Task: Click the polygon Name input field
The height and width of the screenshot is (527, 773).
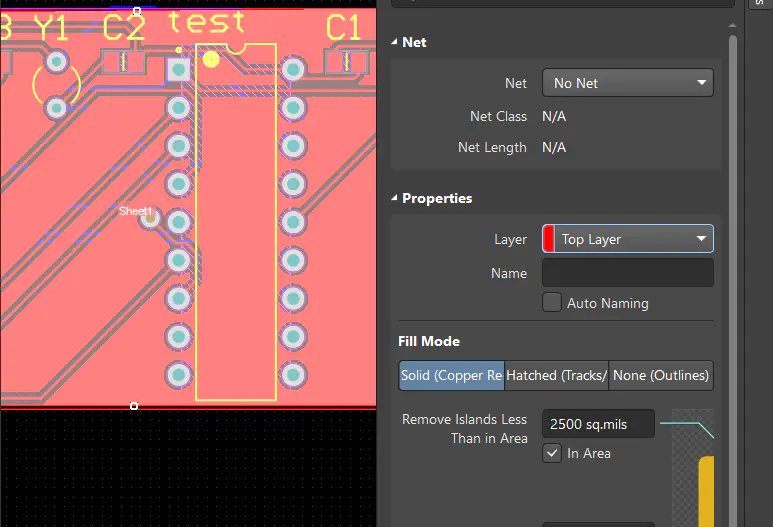Action: pyautogui.click(x=628, y=273)
